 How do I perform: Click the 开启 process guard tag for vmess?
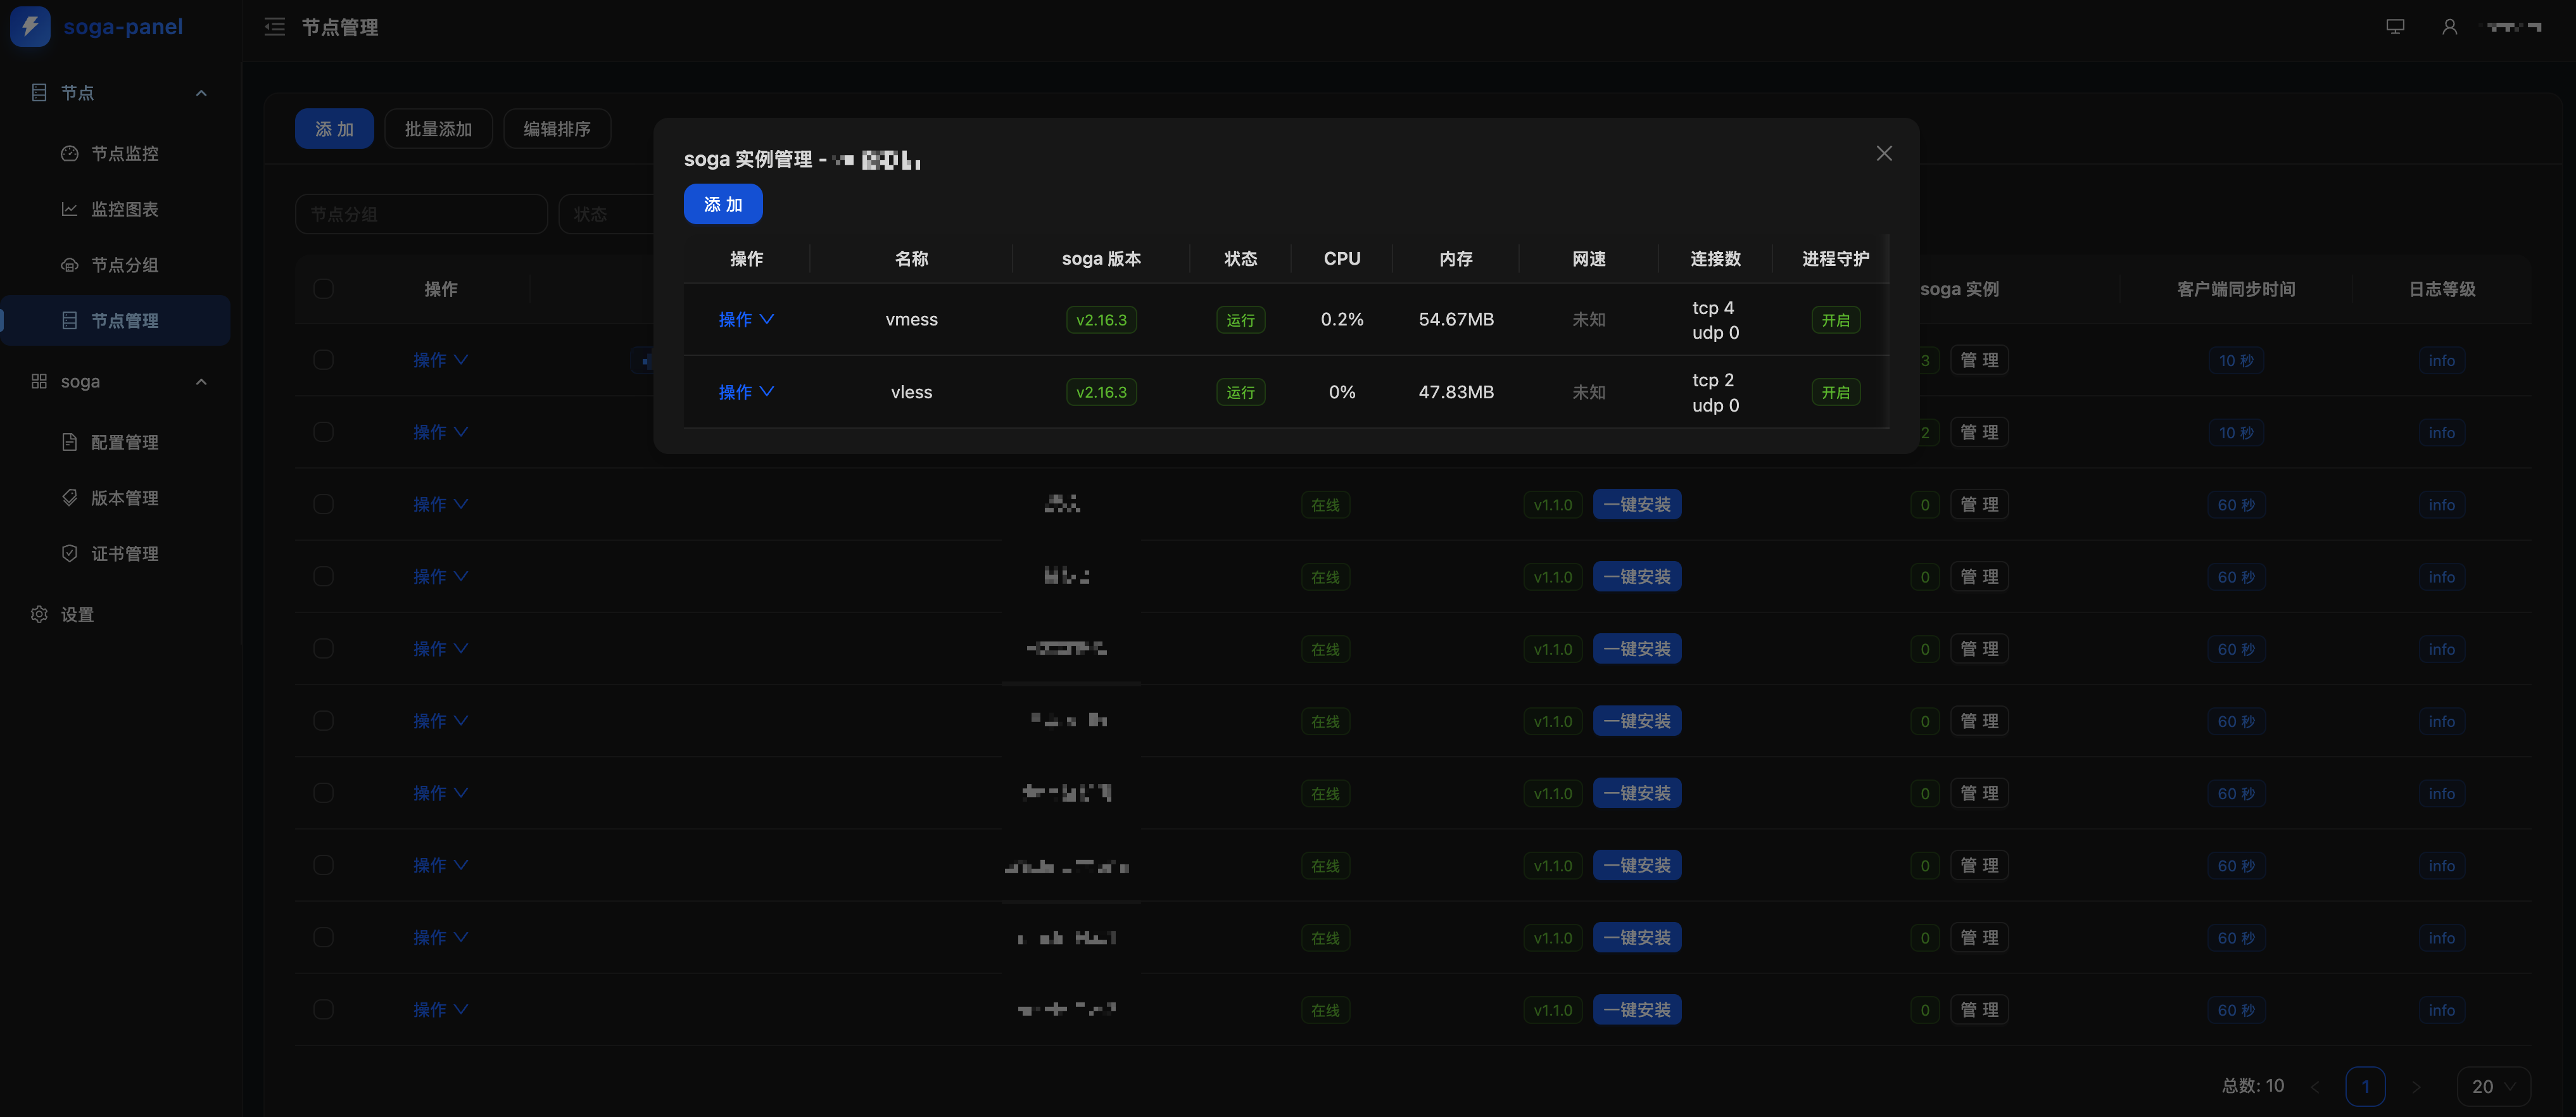(x=1836, y=320)
